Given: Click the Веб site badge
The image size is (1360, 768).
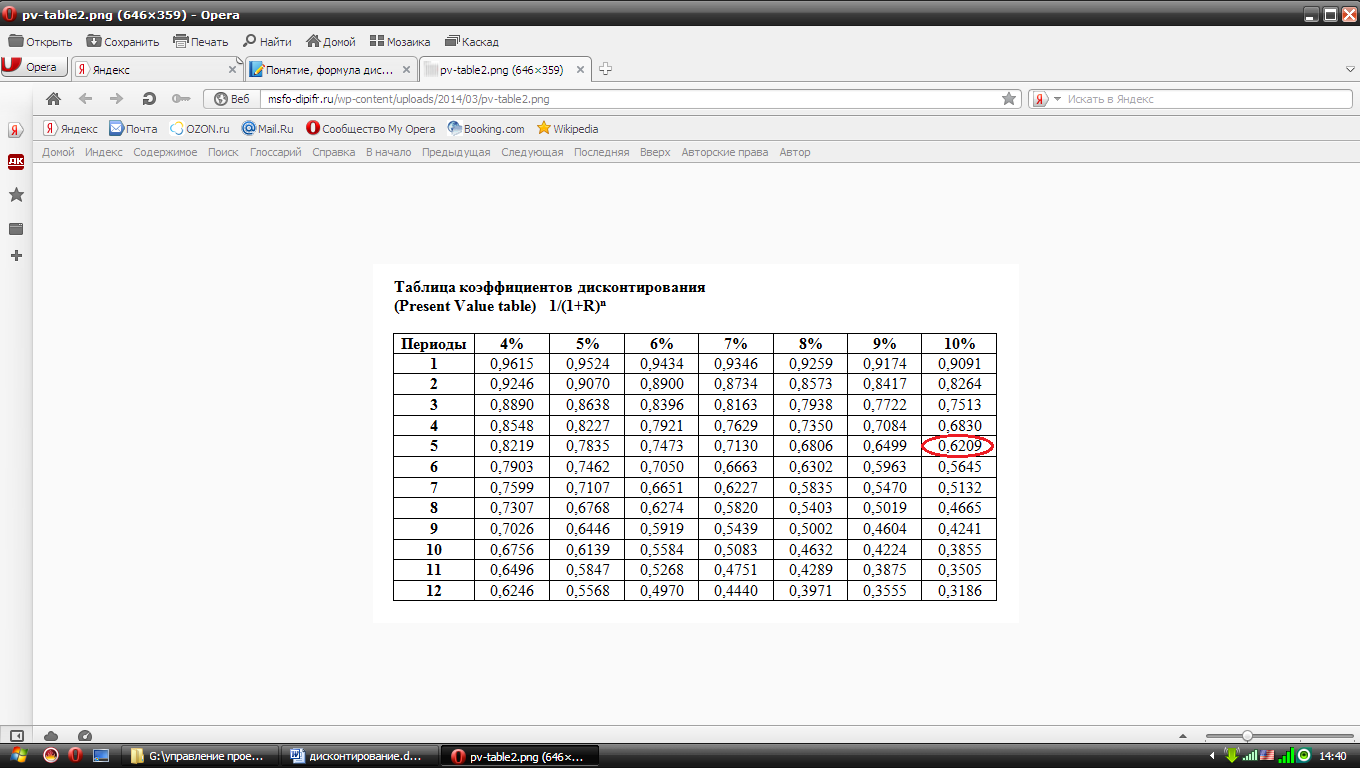Looking at the screenshot, I should coord(232,99).
